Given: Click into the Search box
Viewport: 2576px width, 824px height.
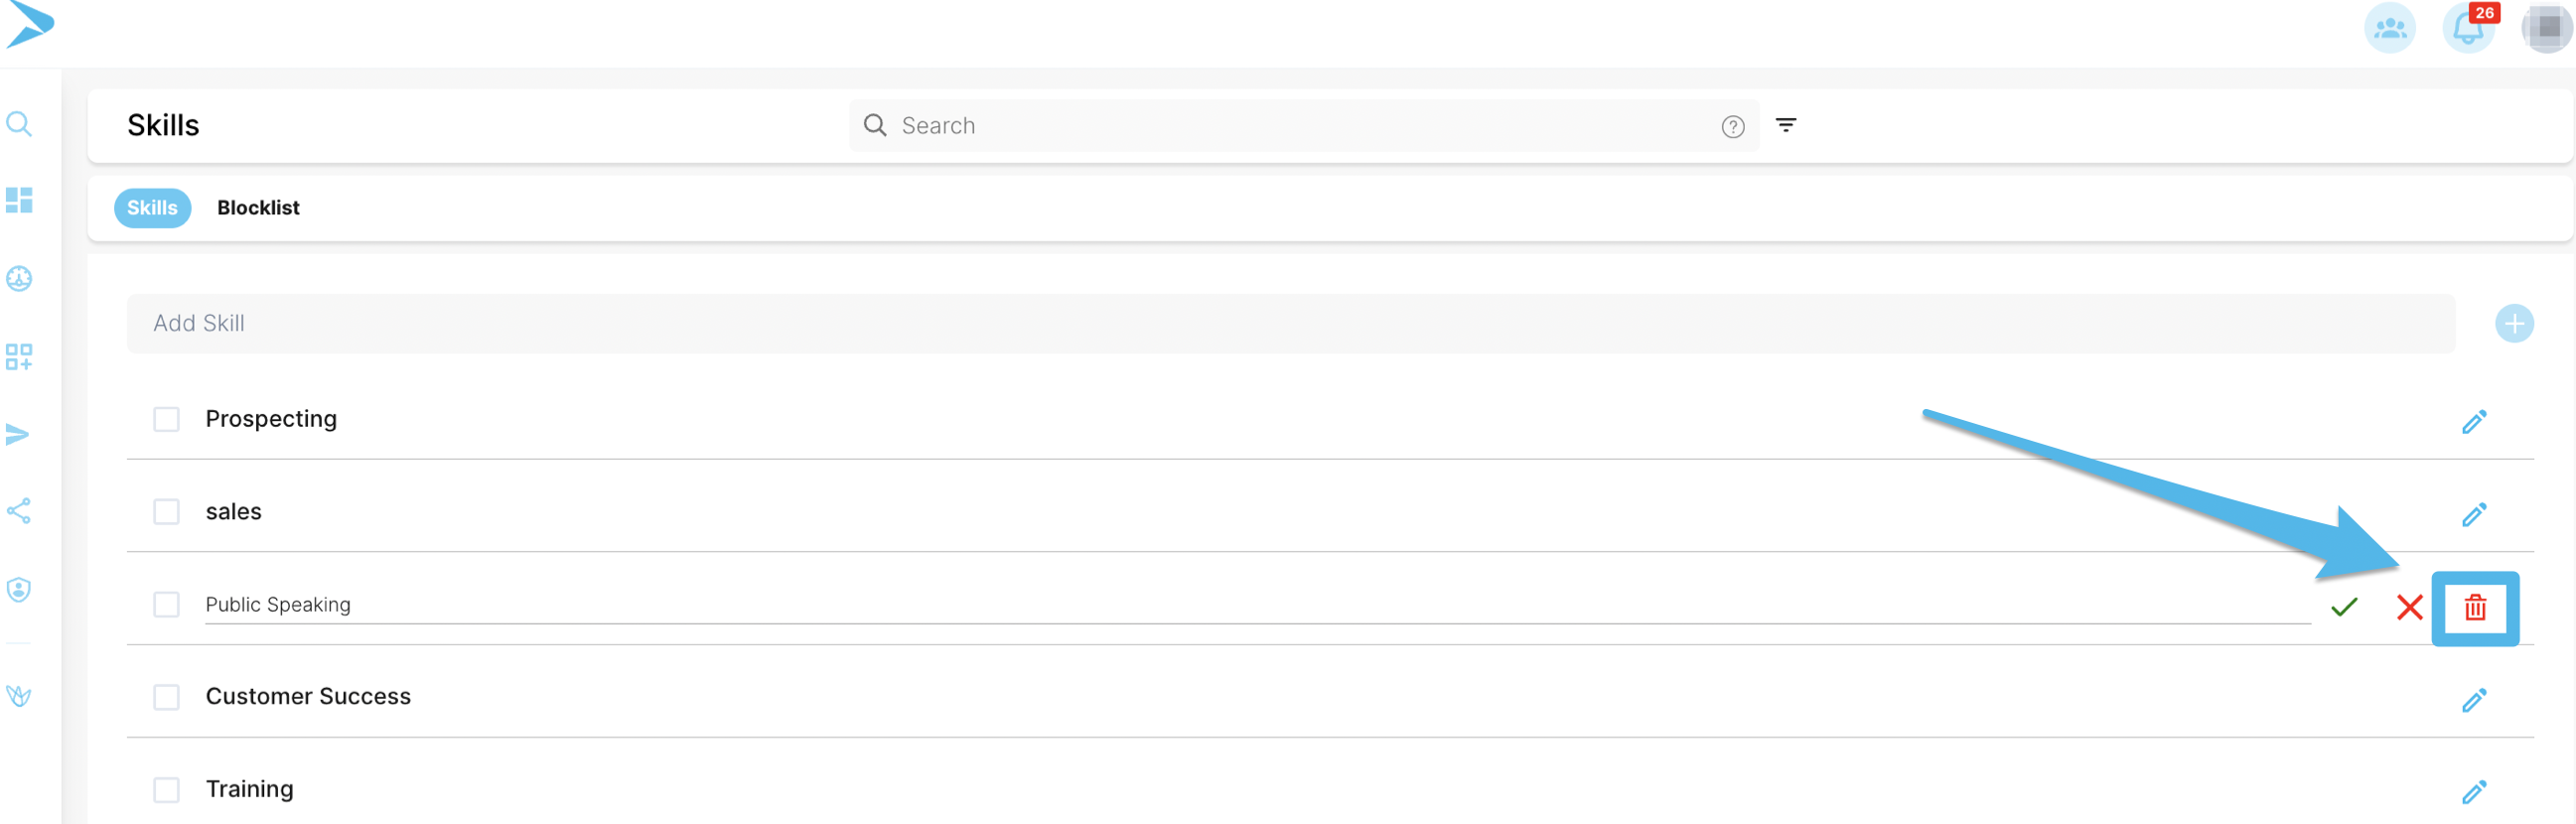Looking at the screenshot, I should pyautogui.click(x=1300, y=126).
